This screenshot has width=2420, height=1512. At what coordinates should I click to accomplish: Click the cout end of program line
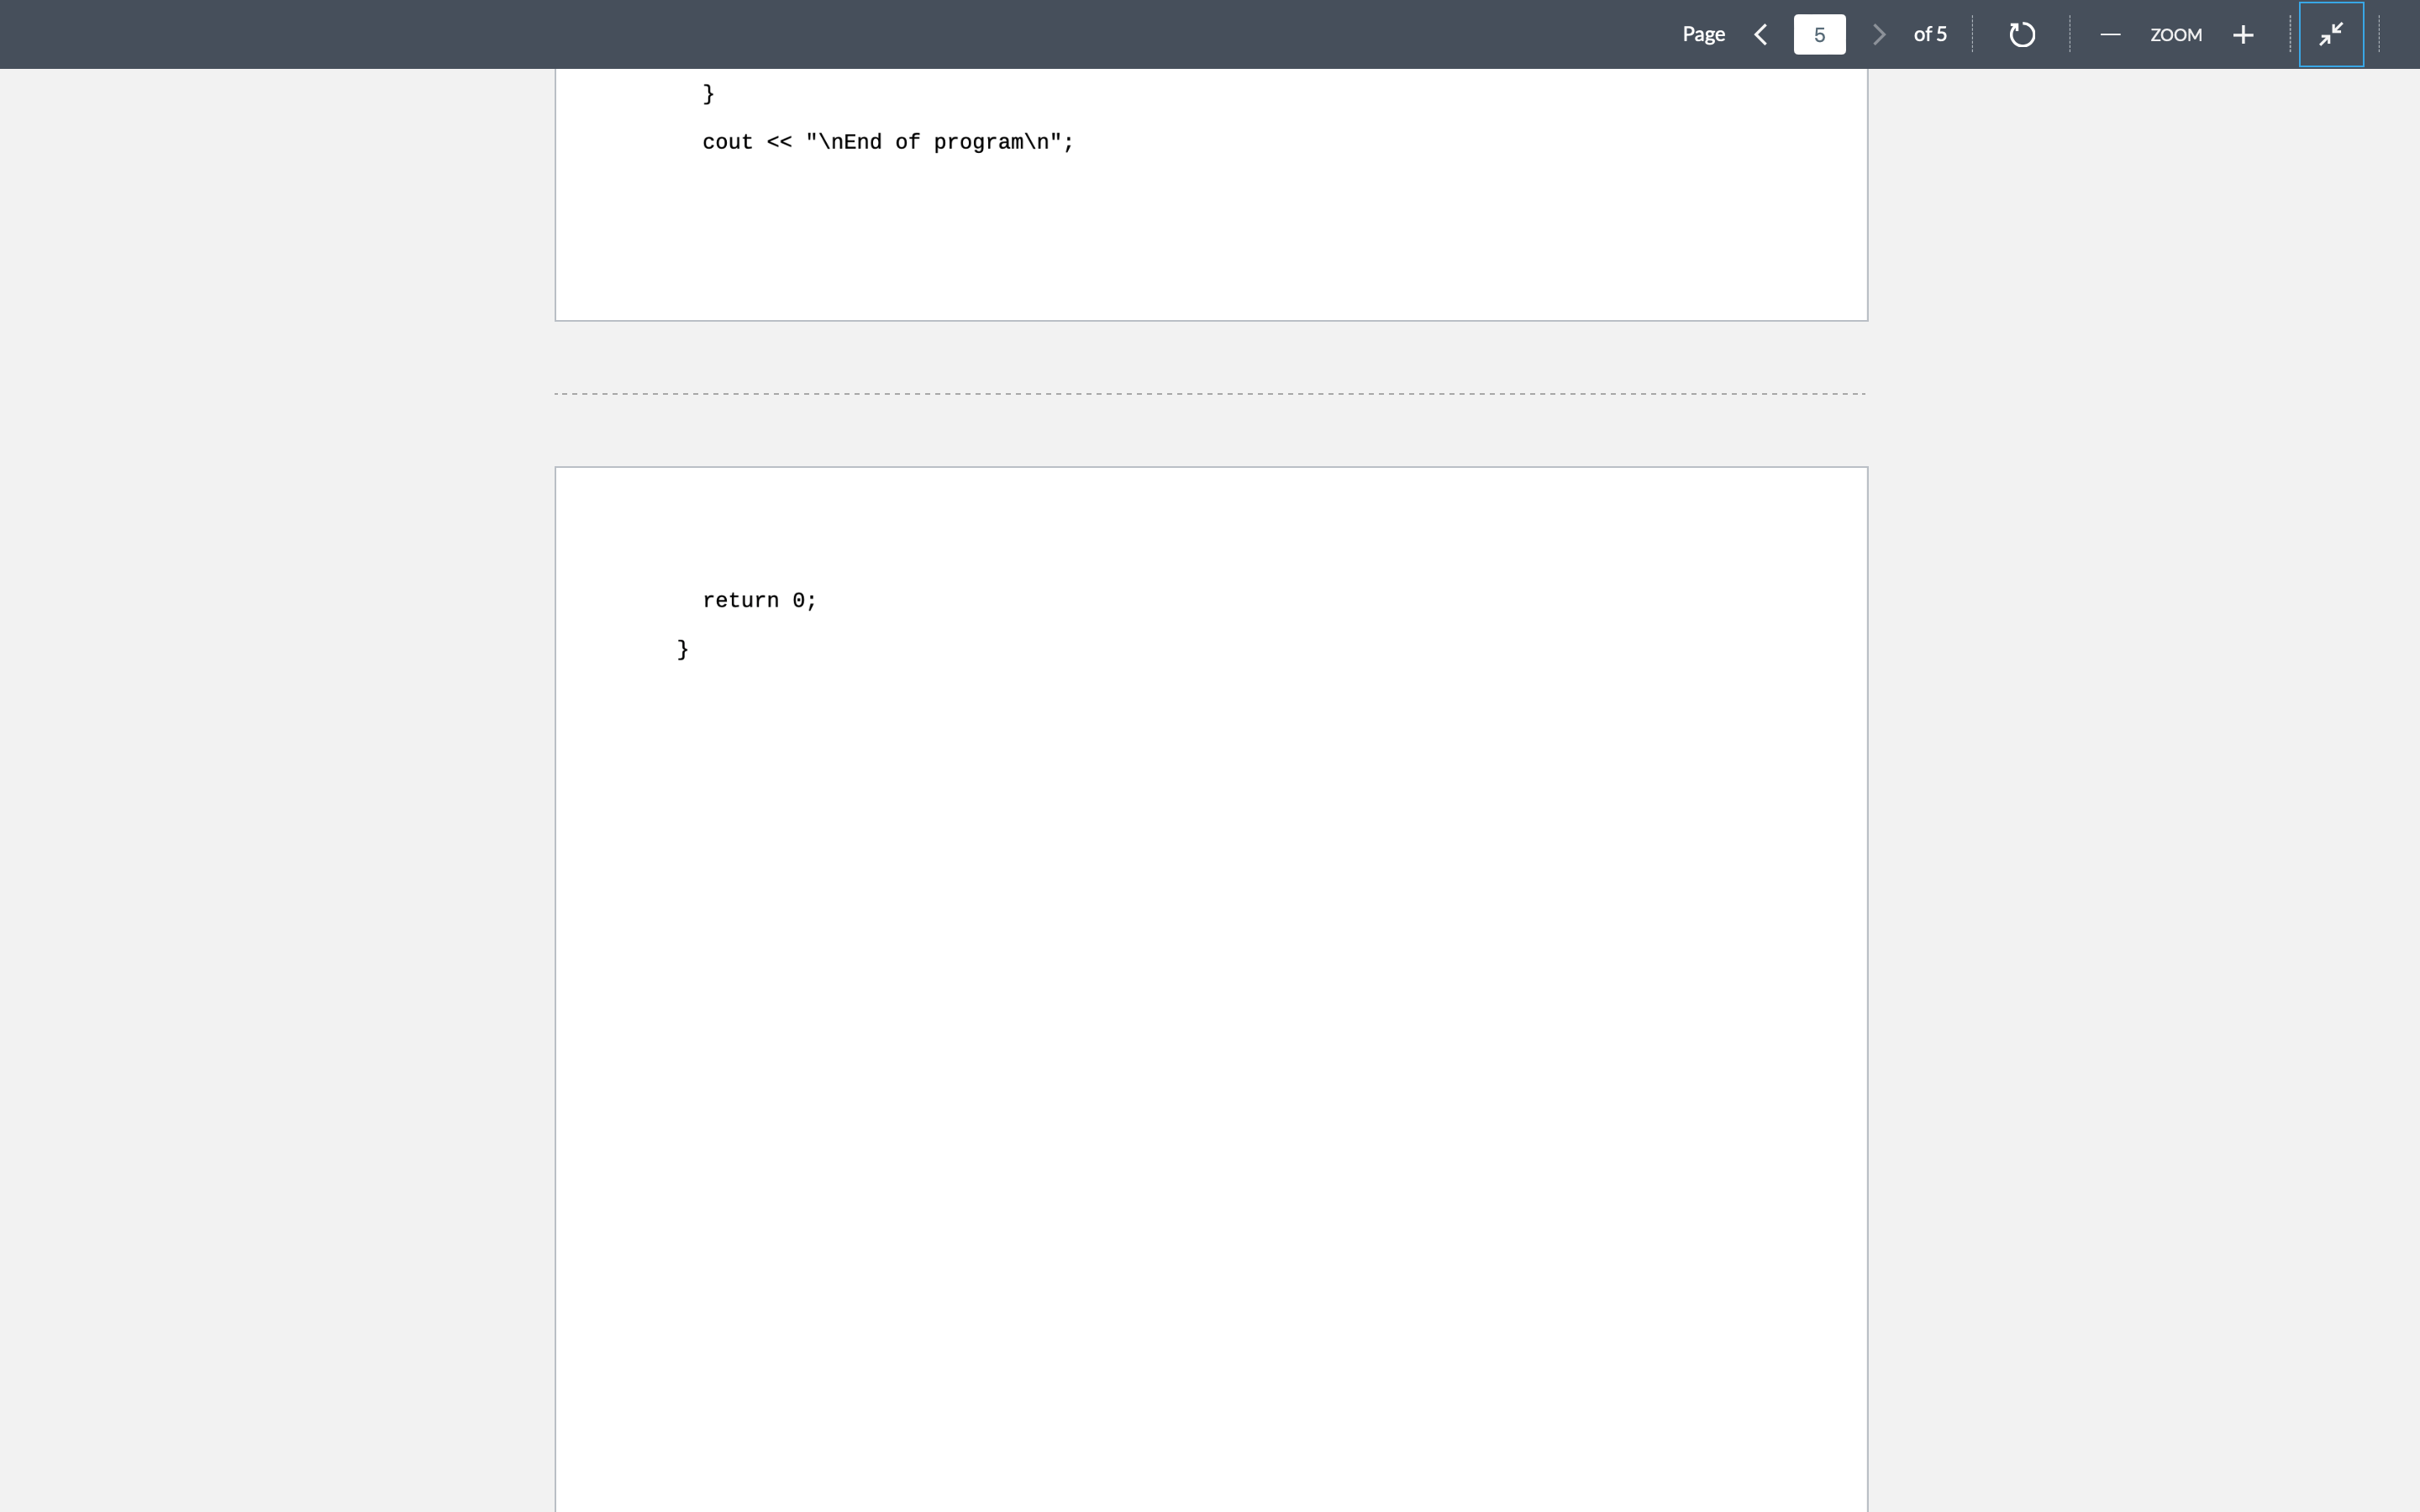pyautogui.click(x=886, y=141)
